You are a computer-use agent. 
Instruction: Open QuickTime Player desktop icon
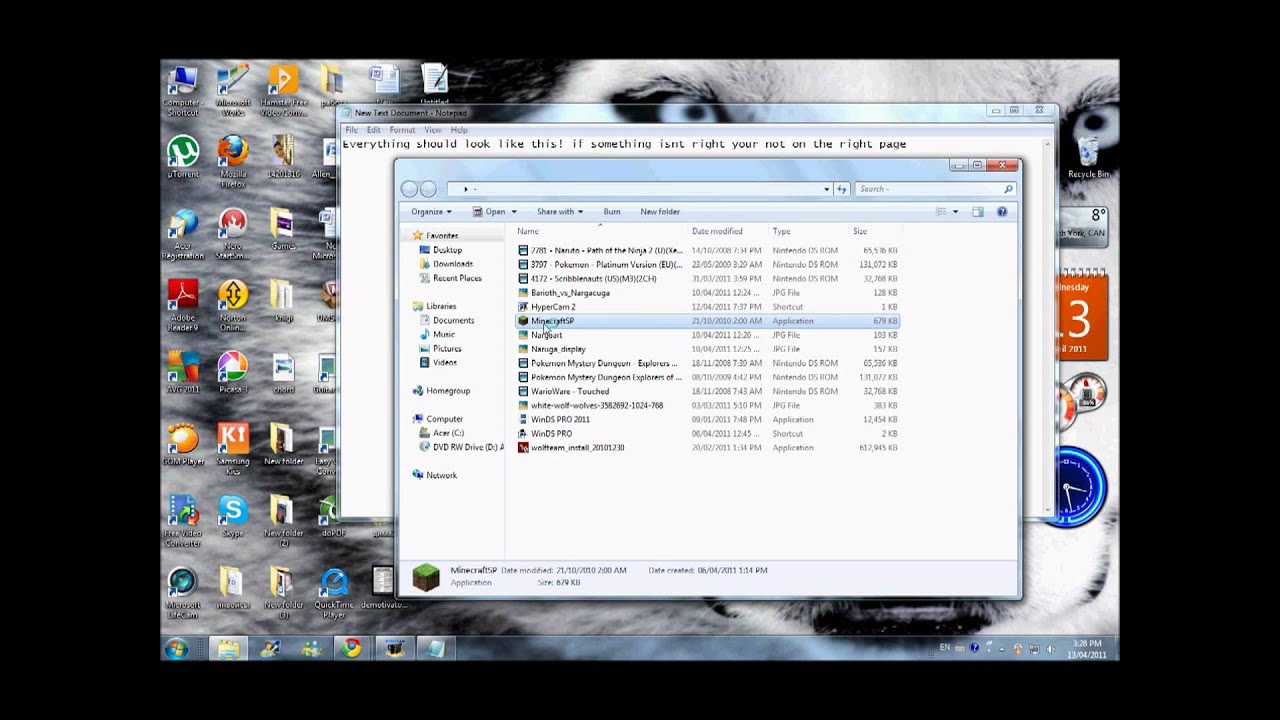pyautogui.click(x=333, y=594)
